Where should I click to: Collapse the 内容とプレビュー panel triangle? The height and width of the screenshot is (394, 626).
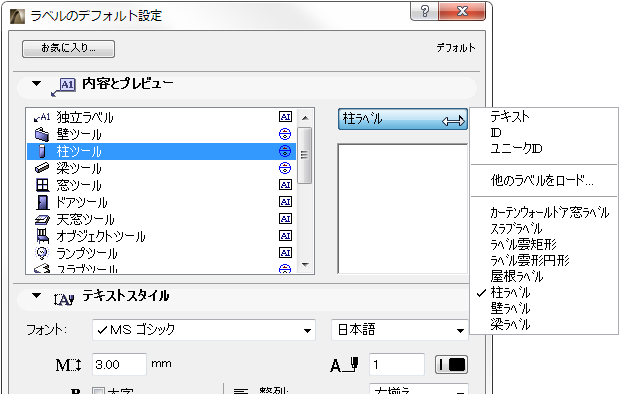pyautogui.click(x=37, y=84)
